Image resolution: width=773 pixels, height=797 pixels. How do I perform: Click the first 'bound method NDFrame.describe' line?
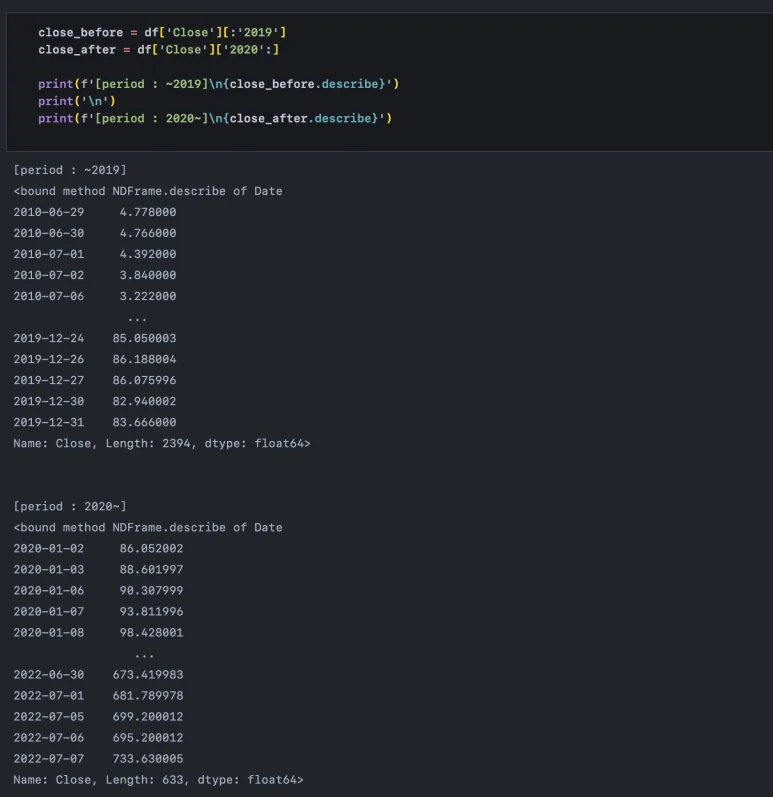coord(148,191)
